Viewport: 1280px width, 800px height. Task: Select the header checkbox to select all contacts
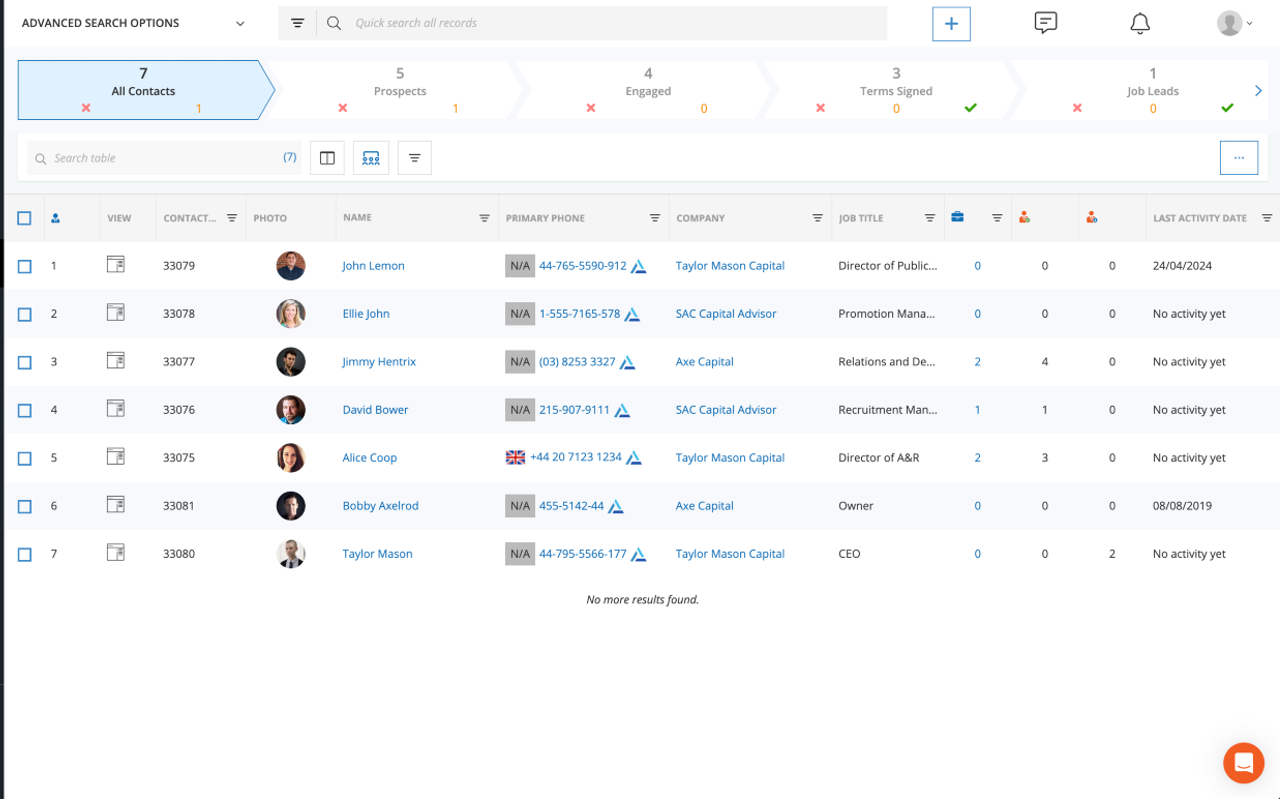click(24, 217)
